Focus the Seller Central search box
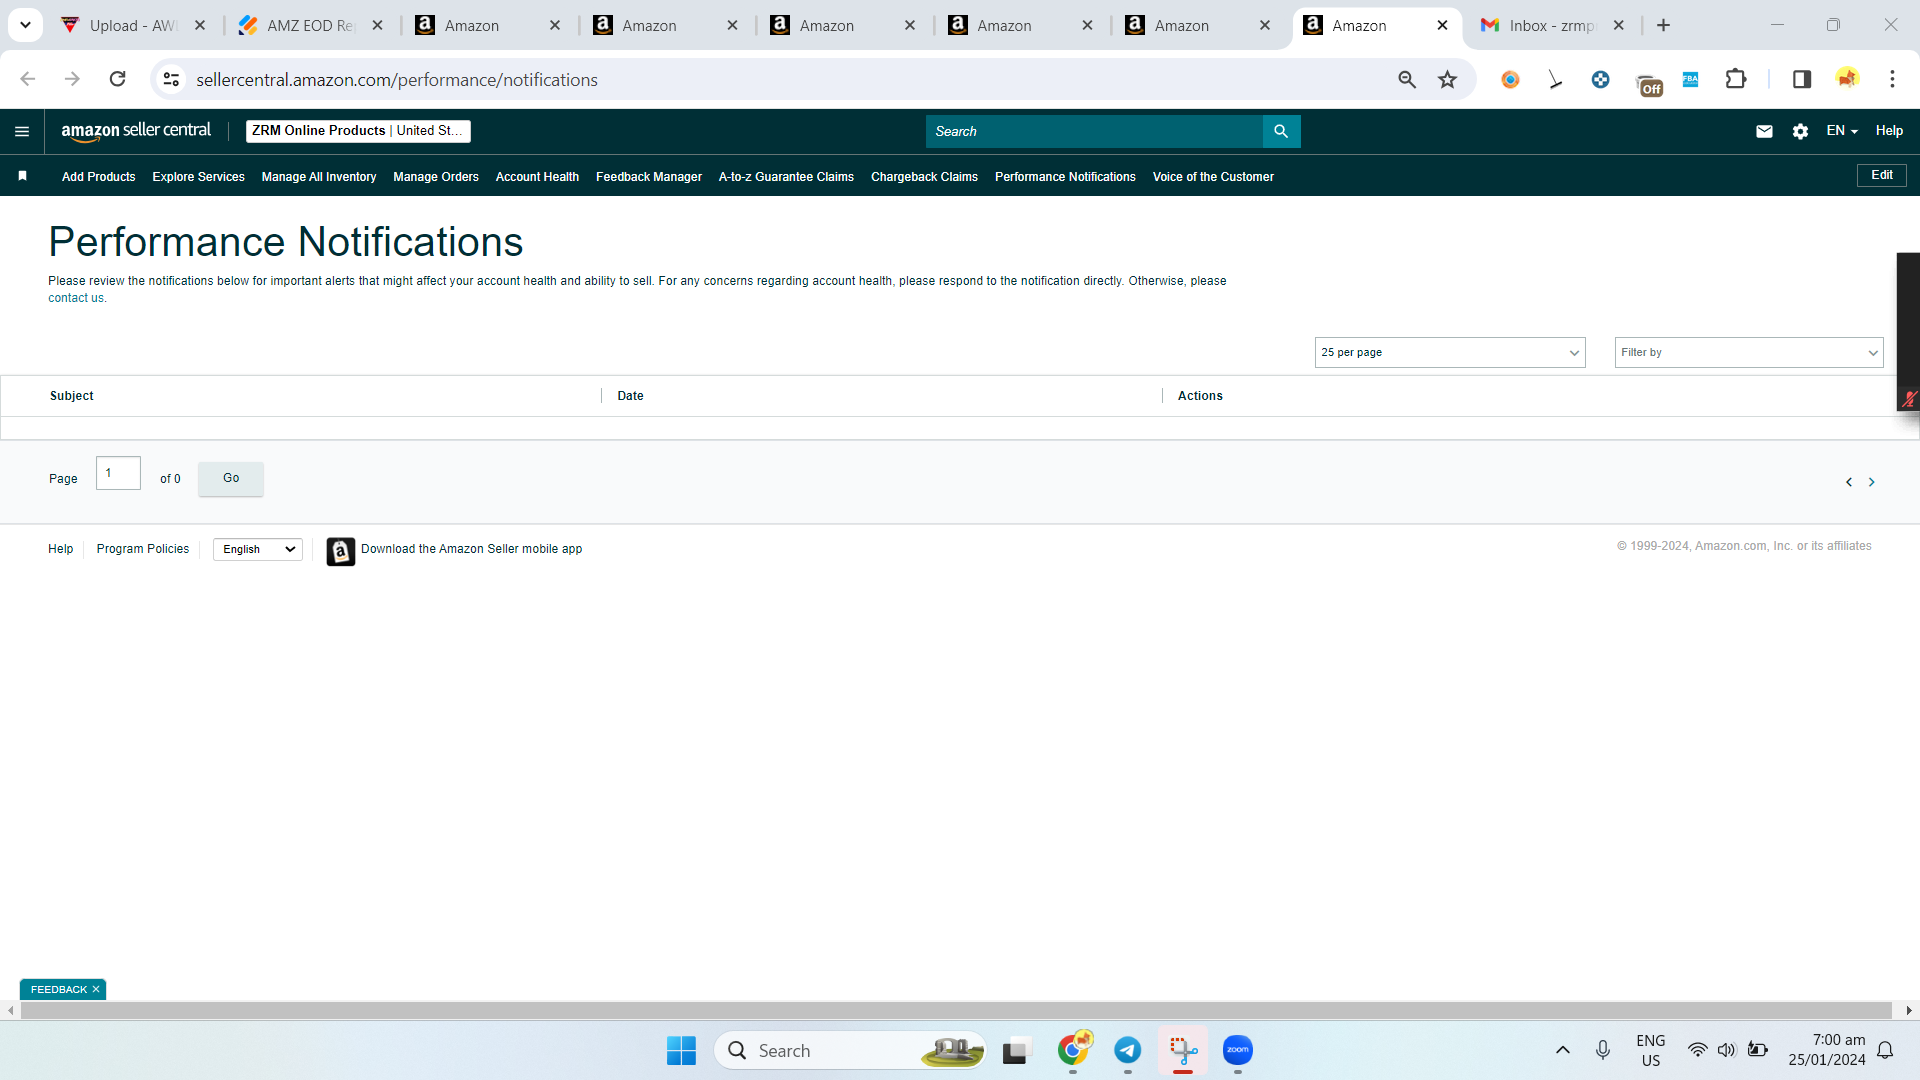The image size is (1920, 1080). pyautogui.click(x=1094, y=131)
